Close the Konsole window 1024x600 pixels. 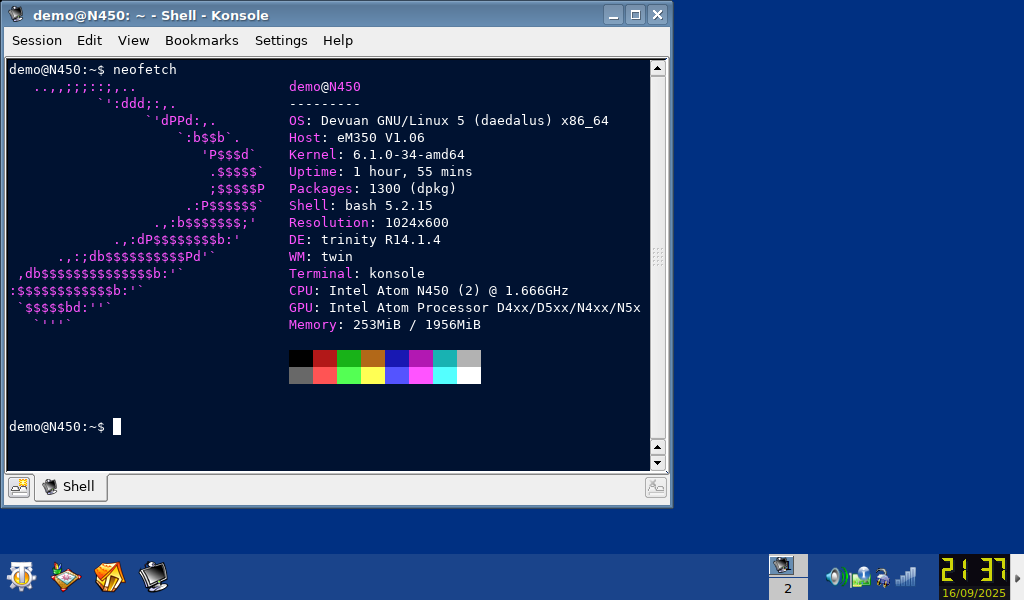pos(658,15)
